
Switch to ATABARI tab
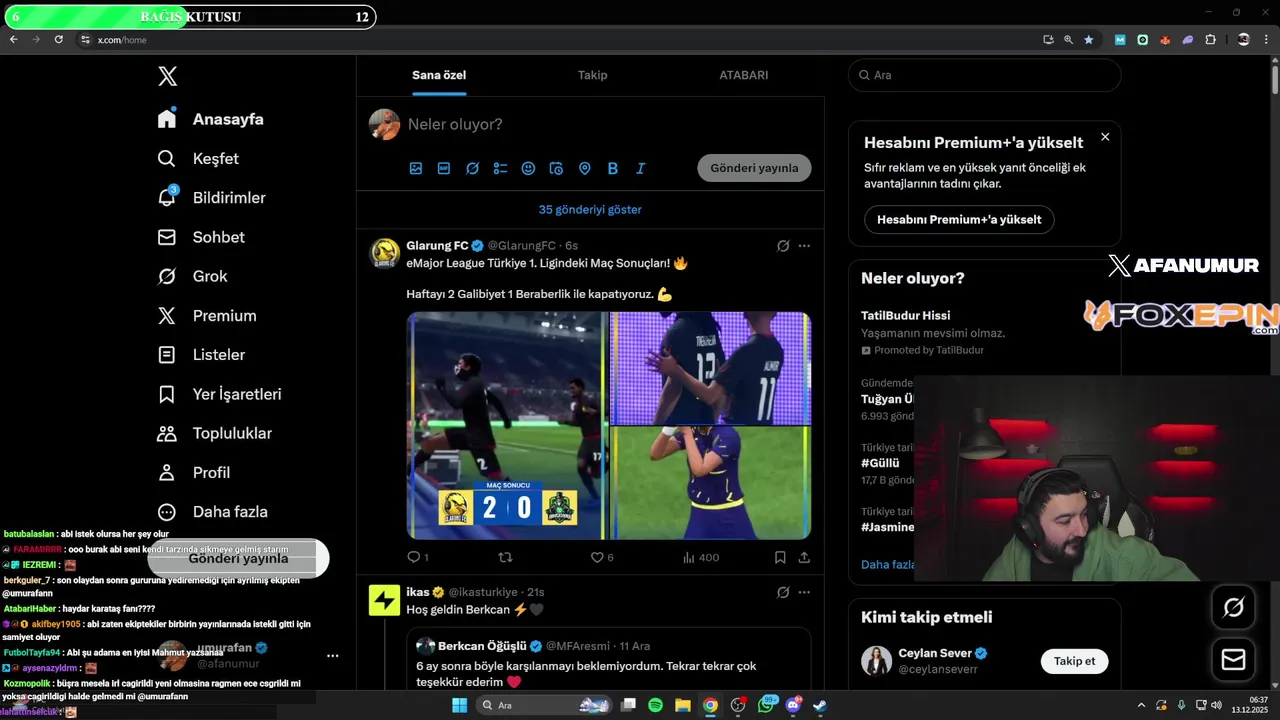pyautogui.click(x=744, y=75)
